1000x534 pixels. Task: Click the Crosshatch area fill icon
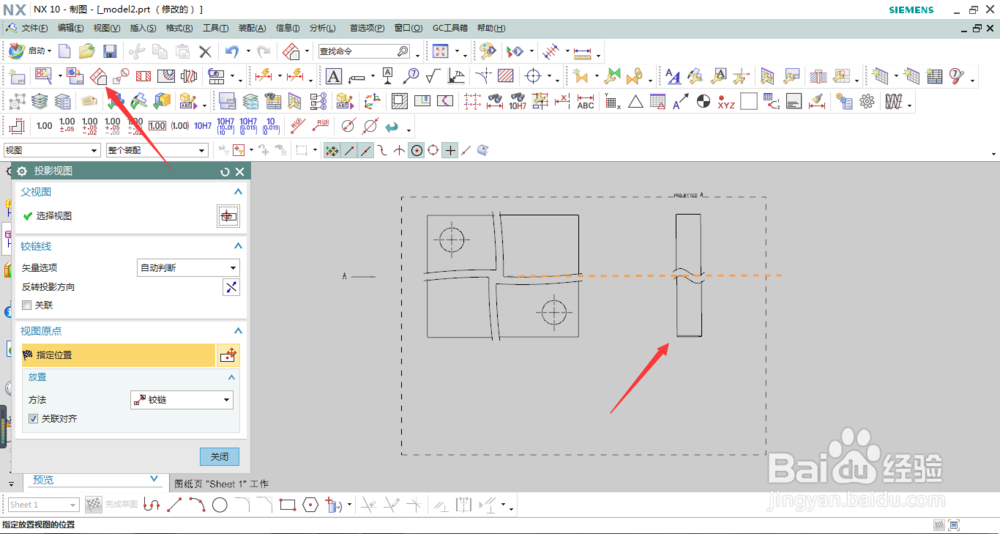(x=506, y=77)
